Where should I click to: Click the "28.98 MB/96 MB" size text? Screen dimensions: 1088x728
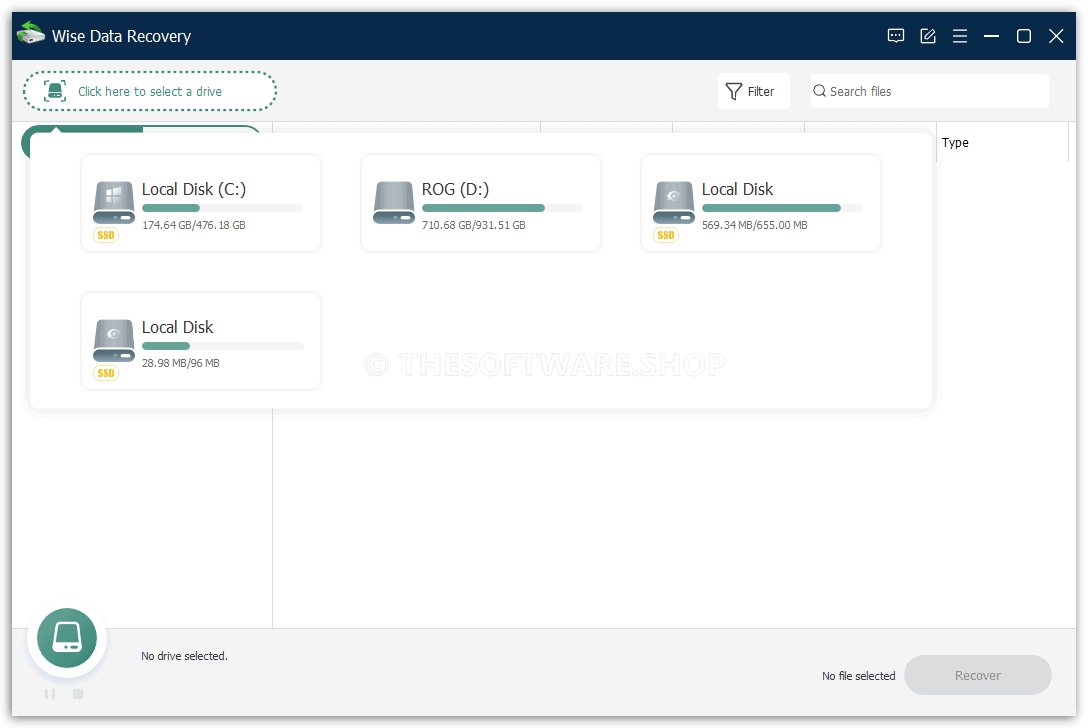coord(180,363)
